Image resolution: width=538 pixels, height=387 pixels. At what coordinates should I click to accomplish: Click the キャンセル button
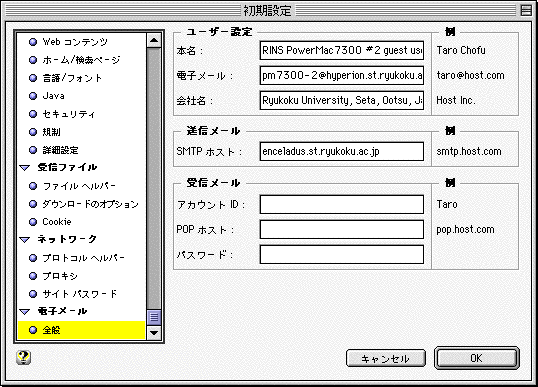point(386,359)
